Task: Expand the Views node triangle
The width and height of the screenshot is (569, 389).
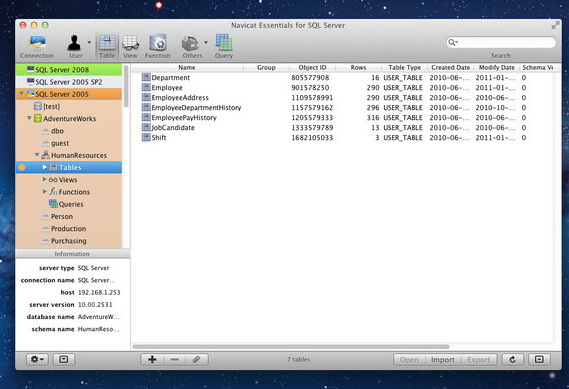Action: tap(45, 179)
